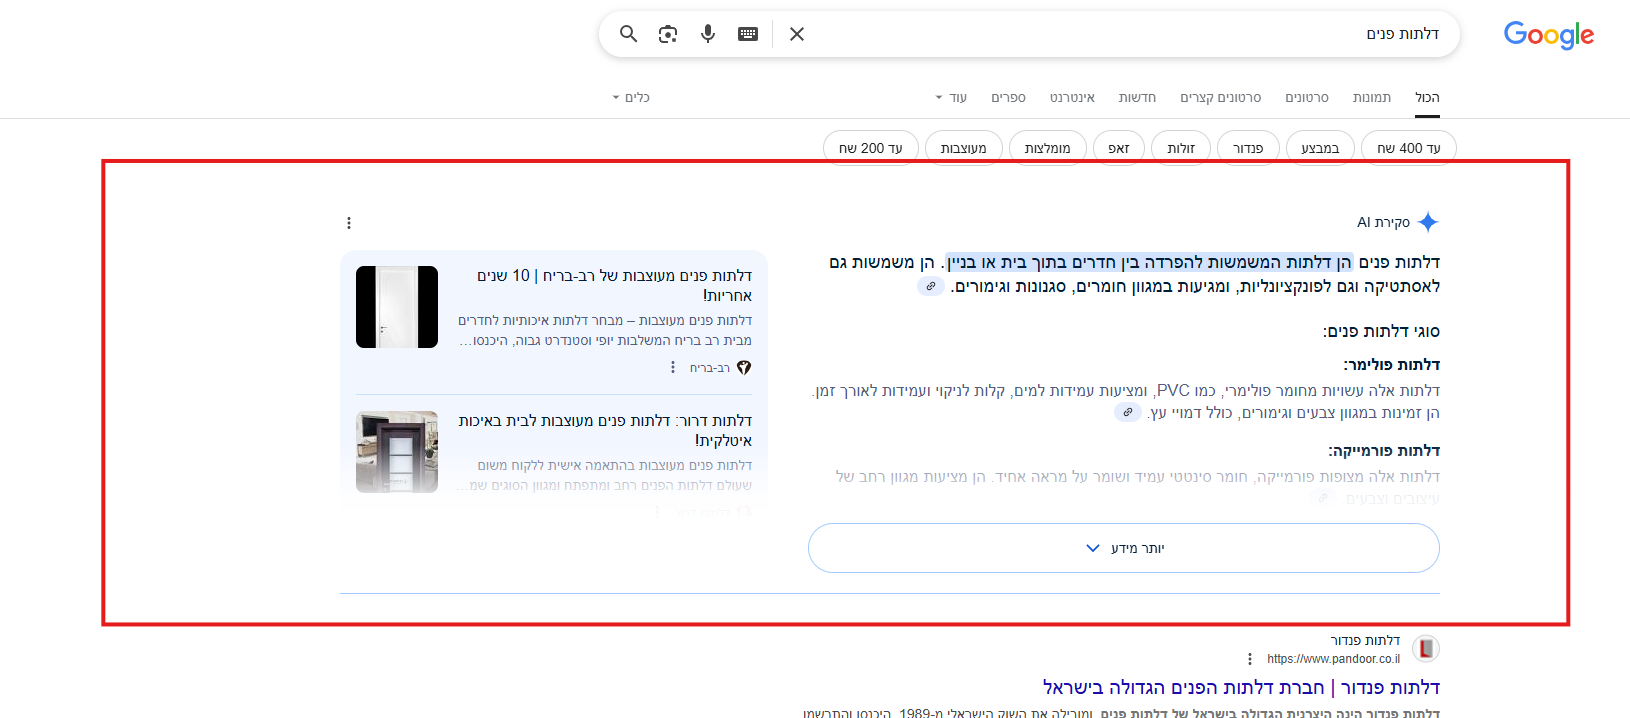Screen dimensions: 1630x718
Task: Expand AI overview with יותר מידע
Action: click(x=1124, y=548)
